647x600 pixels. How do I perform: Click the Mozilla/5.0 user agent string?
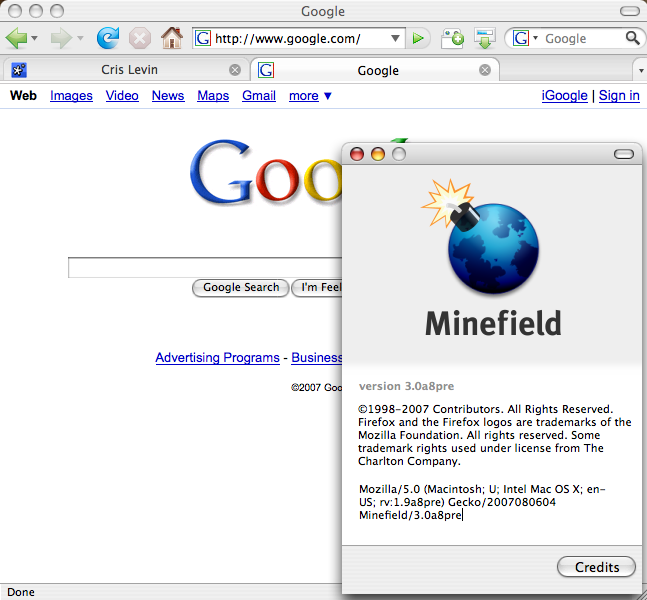(x=482, y=502)
